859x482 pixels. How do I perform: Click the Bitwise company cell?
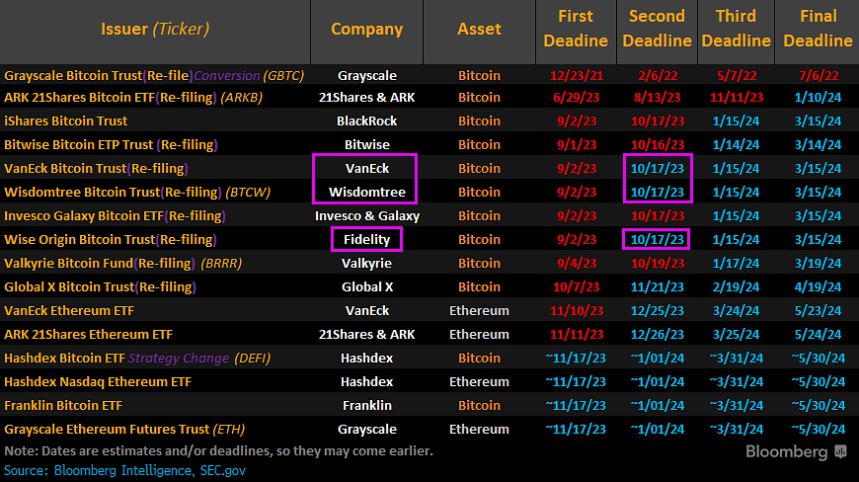[x=366, y=145]
